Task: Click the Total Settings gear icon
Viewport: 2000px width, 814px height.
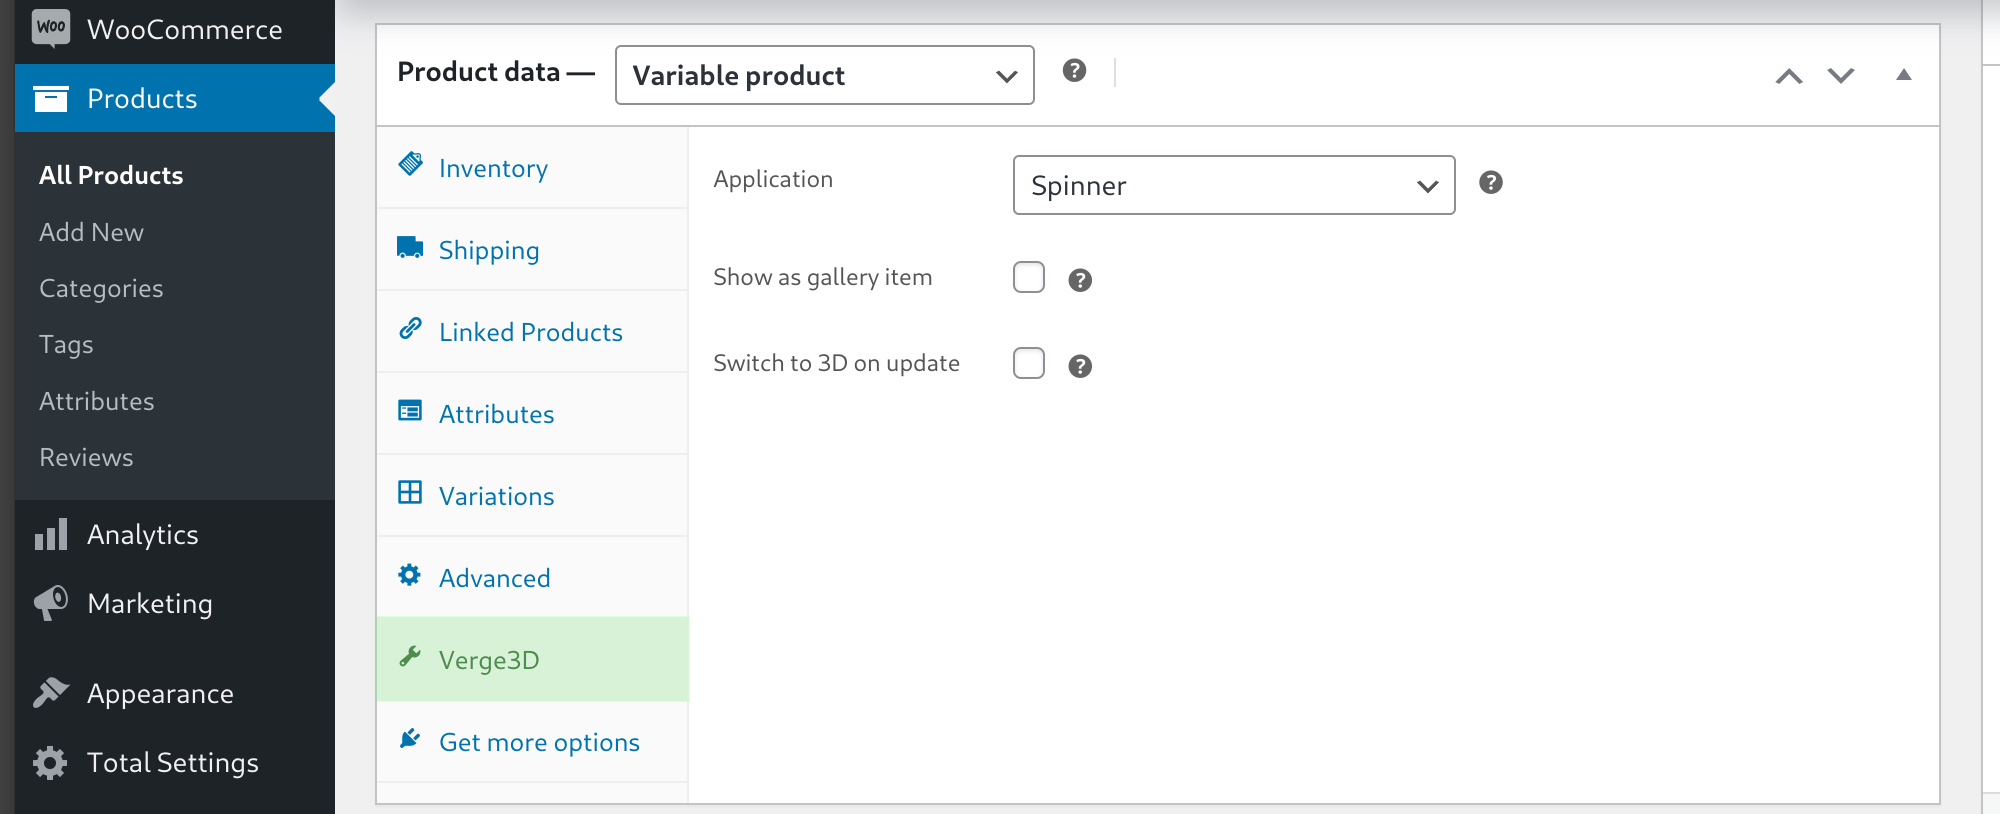Action: 50,762
